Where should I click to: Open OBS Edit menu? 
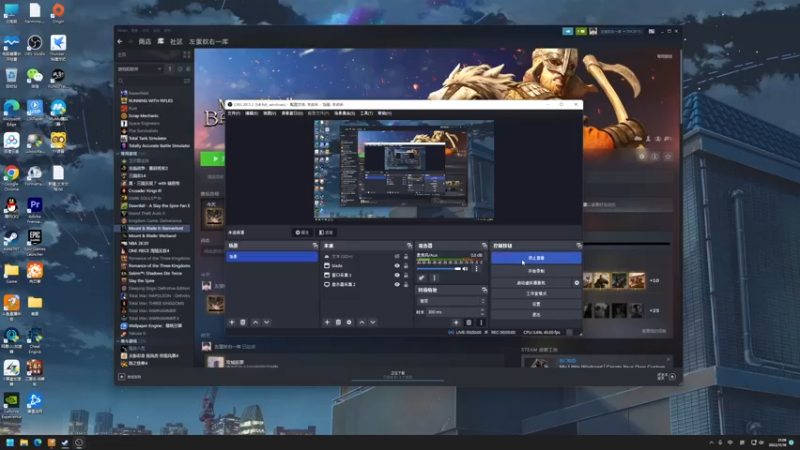pos(252,113)
